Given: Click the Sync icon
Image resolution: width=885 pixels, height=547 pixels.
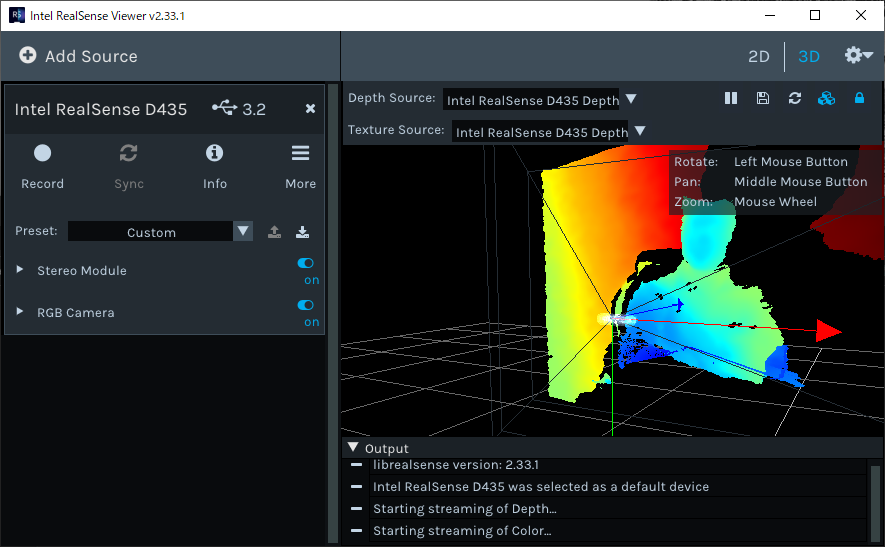Looking at the screenshot, I should (129, 153).
